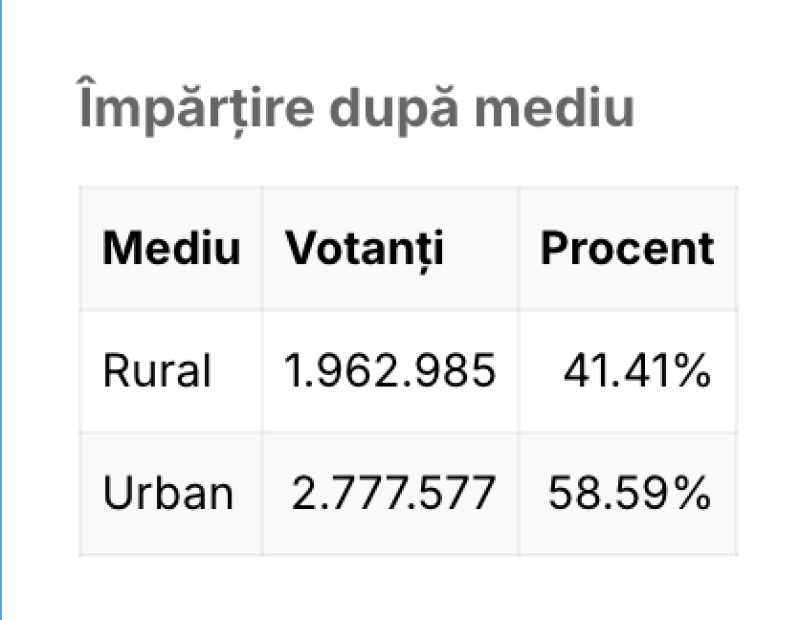Image resolution: width=800 pixels, height=620 pixels.
Task: Click the lowercase word "mediu" in the heading
Action: (554, 108)
